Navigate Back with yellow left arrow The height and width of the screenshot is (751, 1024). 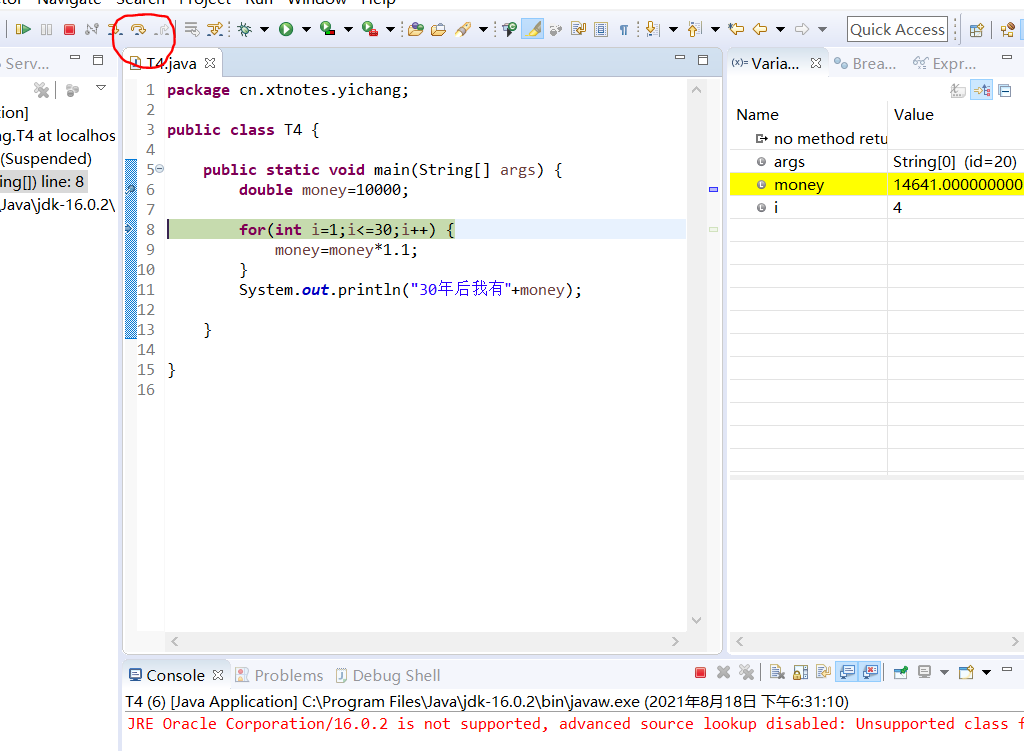pos(760,29)
